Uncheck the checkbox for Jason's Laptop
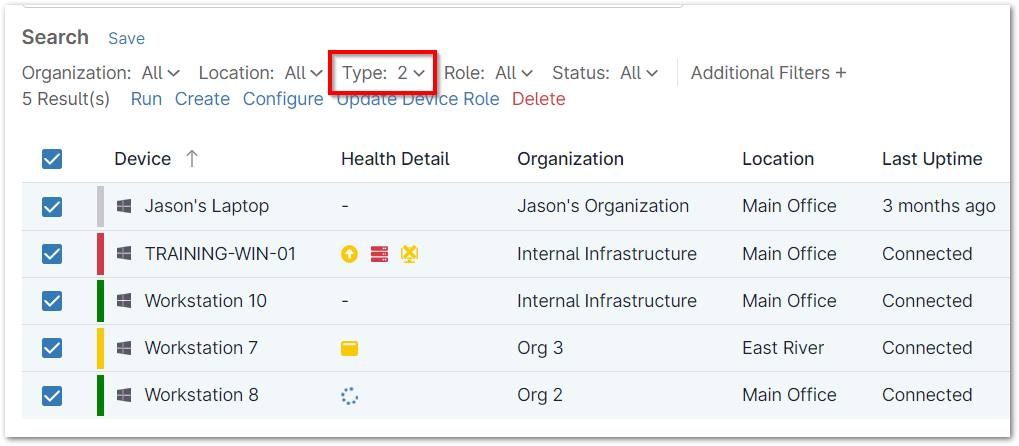The width and height of the screenshot is (1019, 446). [x=52, y=206]
